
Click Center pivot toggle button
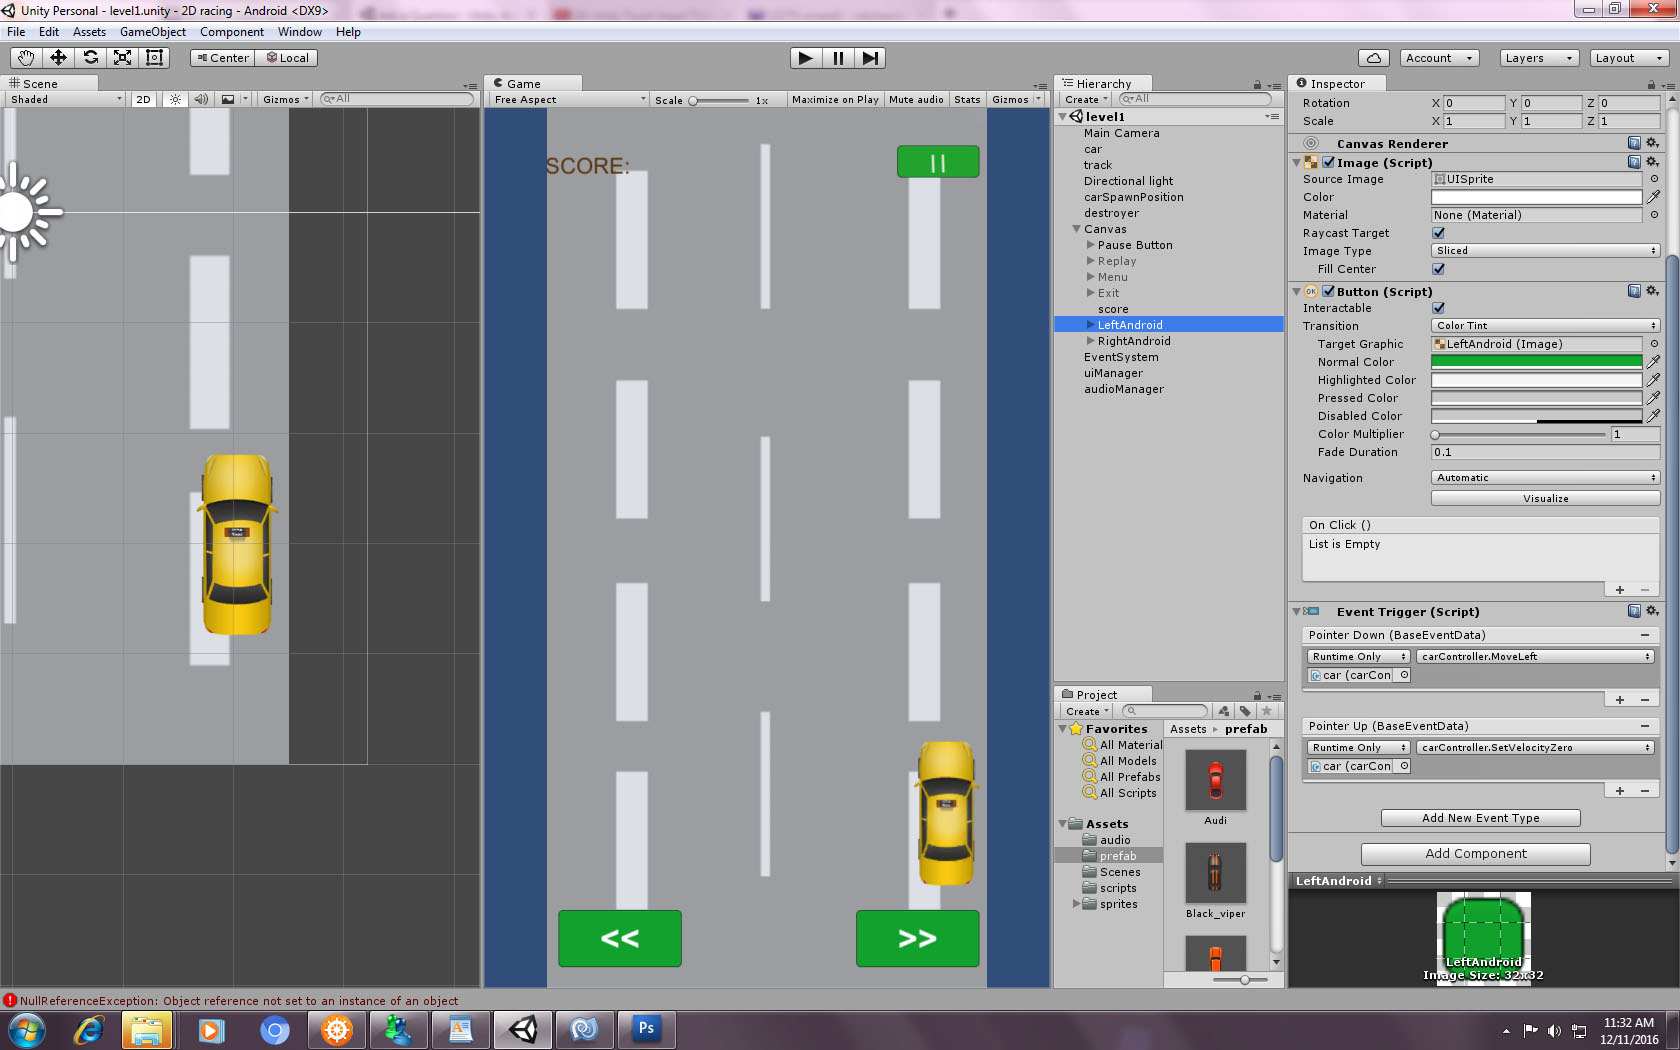pos(222,58)
